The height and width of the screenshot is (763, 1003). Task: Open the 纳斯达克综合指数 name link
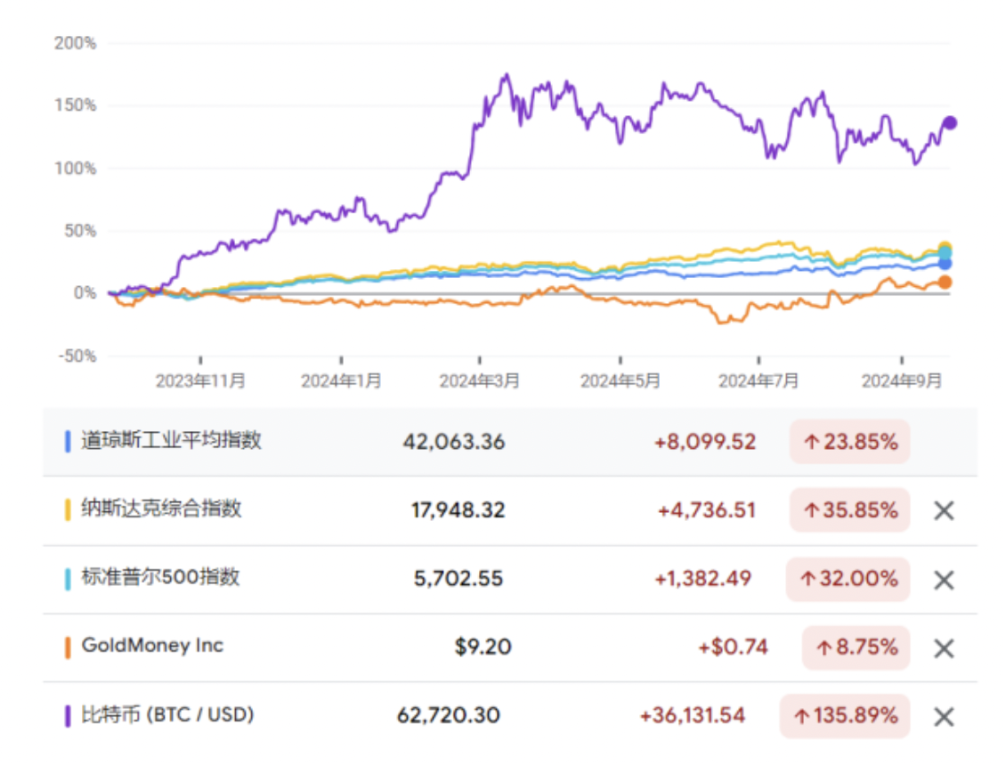click(161, 509)
